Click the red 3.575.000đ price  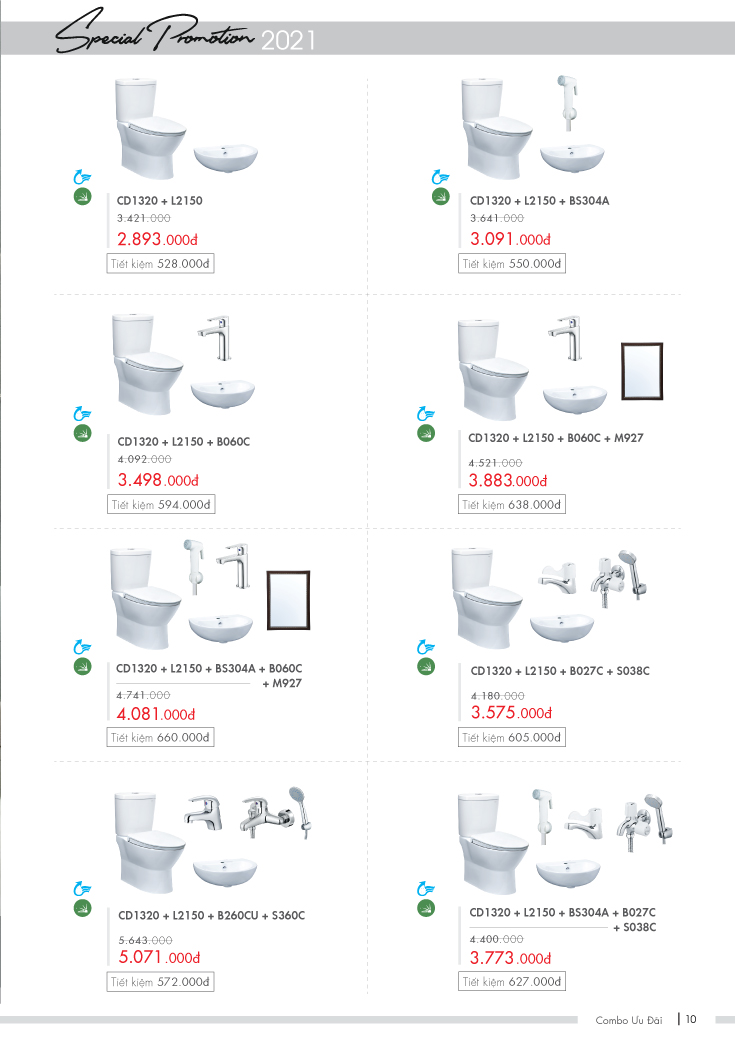click(x=511, y=713)
